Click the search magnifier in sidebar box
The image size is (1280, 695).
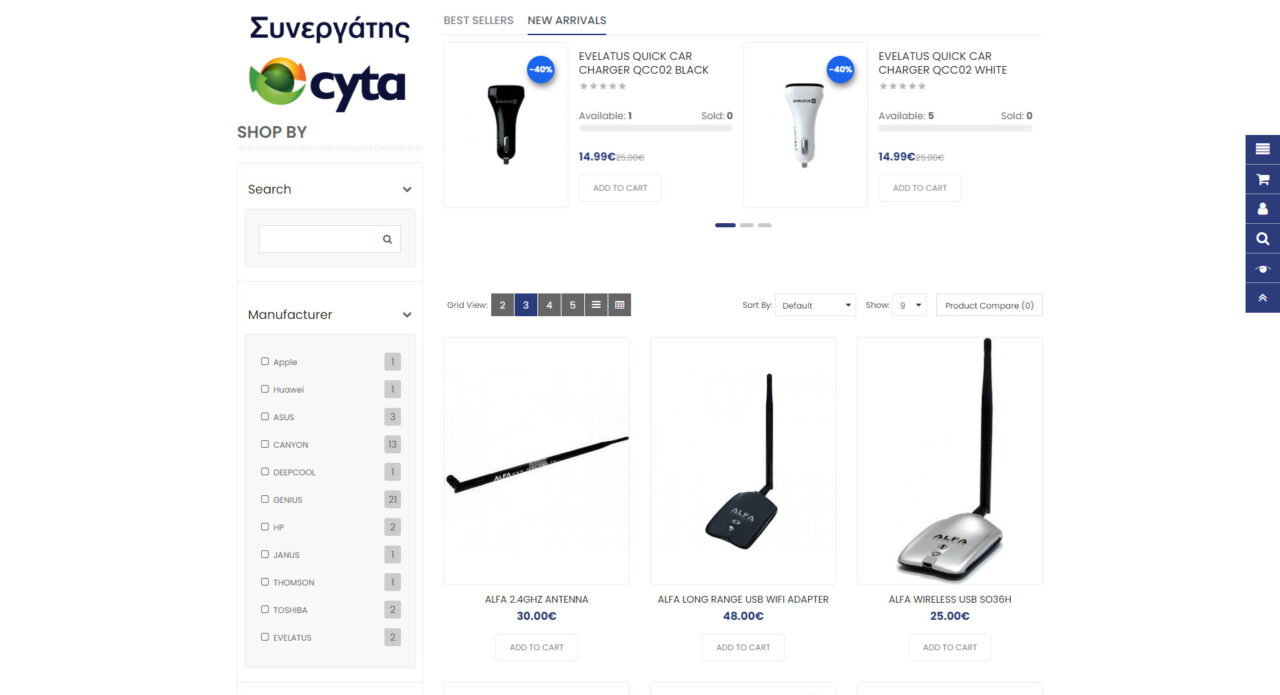387,239
